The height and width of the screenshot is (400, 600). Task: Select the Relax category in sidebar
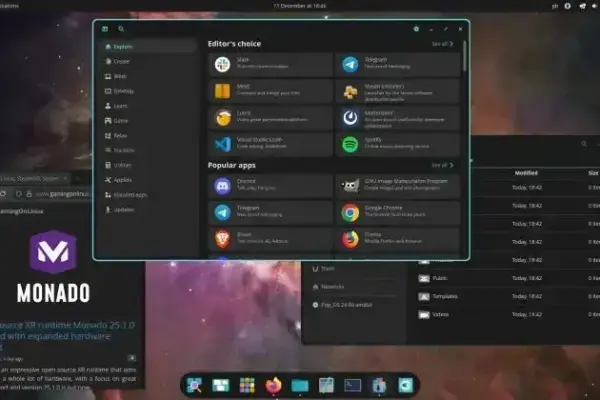149,136
